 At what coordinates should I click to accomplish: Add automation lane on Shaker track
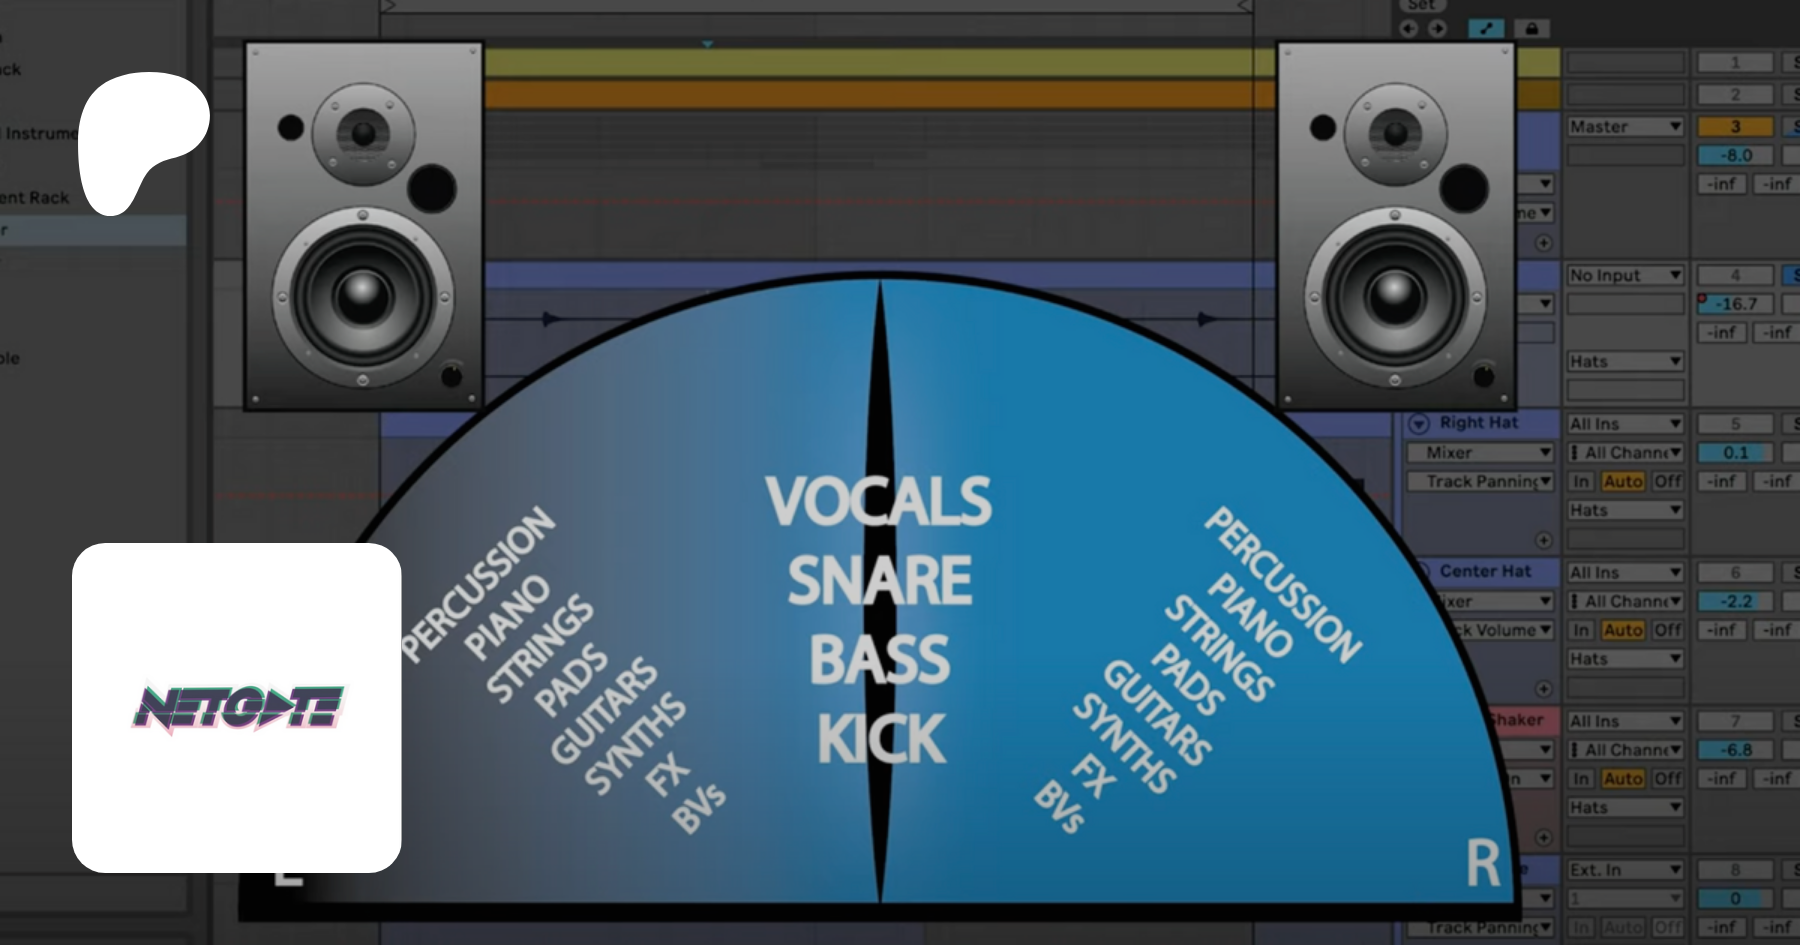pyautogui.click(x=1543, y=838)
